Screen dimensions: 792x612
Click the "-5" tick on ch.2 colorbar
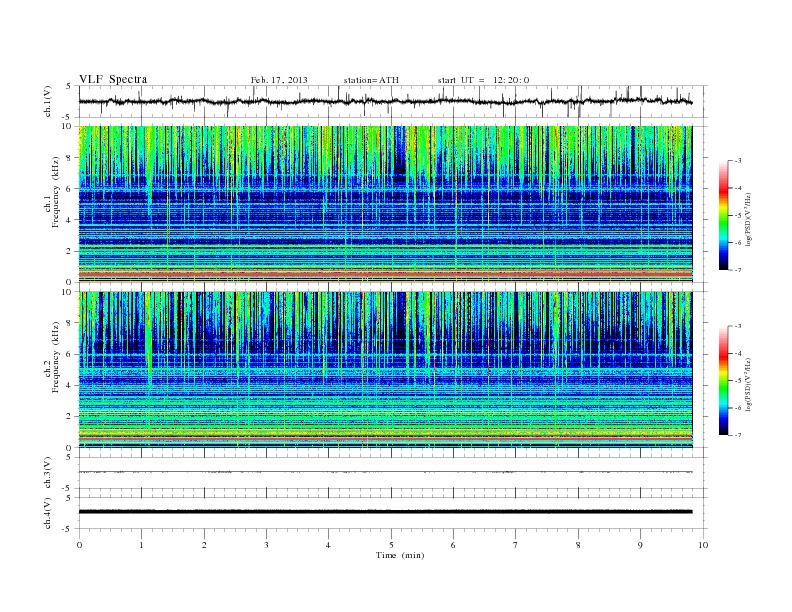pyautogui.click(x=737, y=380)
